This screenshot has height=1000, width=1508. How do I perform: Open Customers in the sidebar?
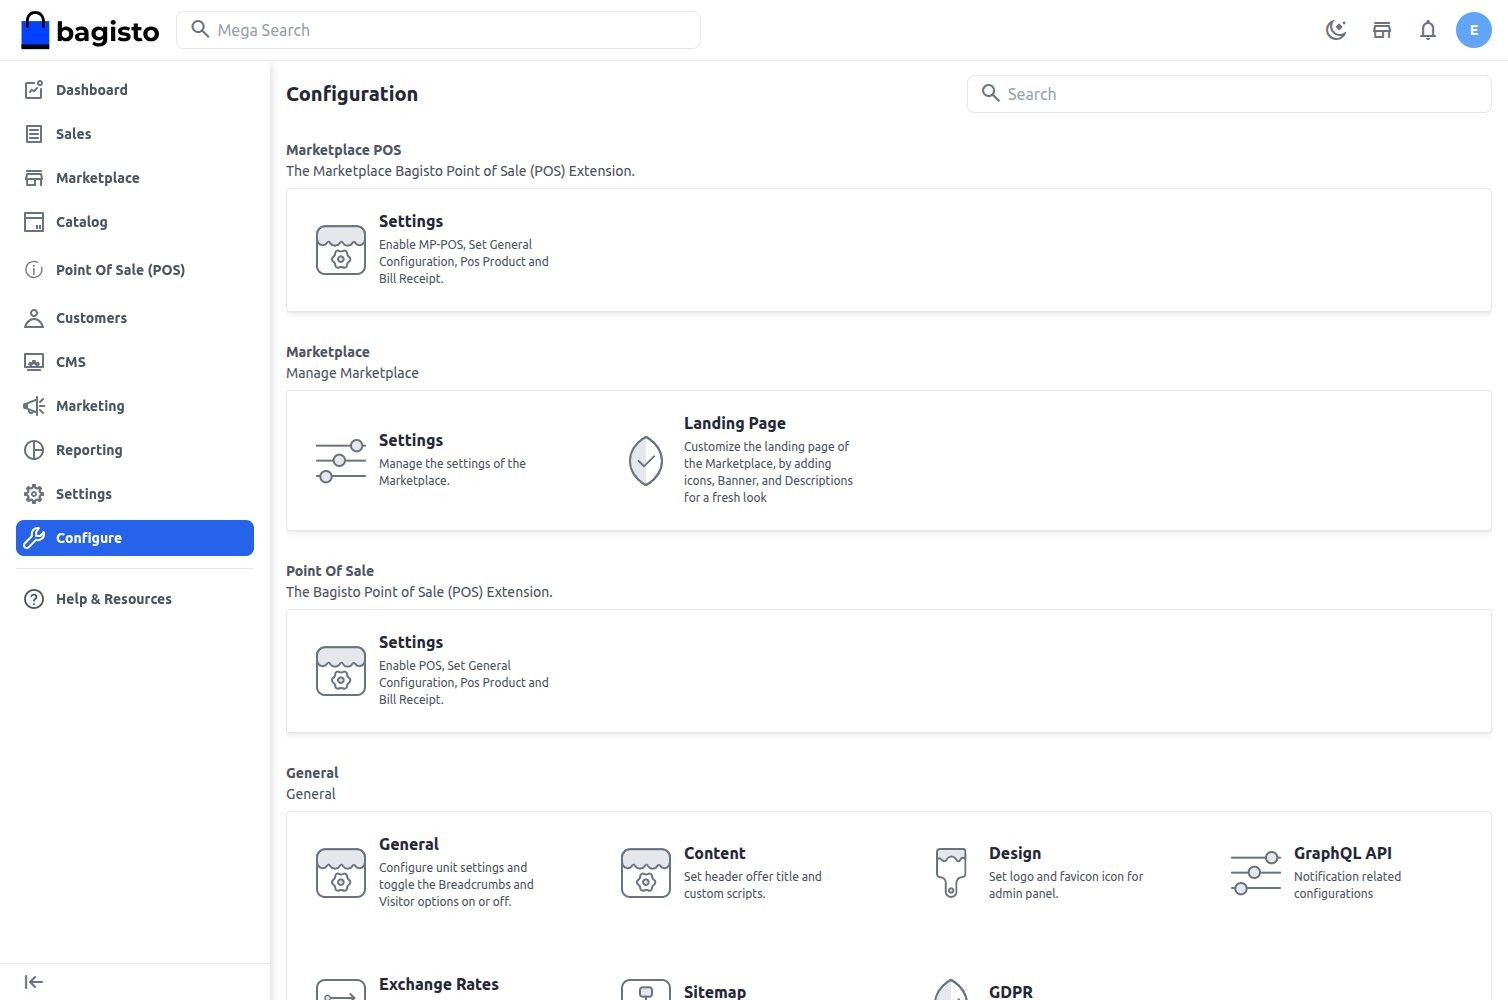coord(135,318)
